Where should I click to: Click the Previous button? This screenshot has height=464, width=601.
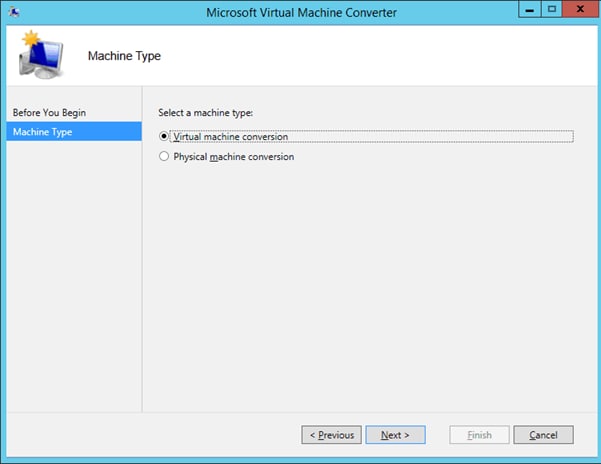pos(331,435)
